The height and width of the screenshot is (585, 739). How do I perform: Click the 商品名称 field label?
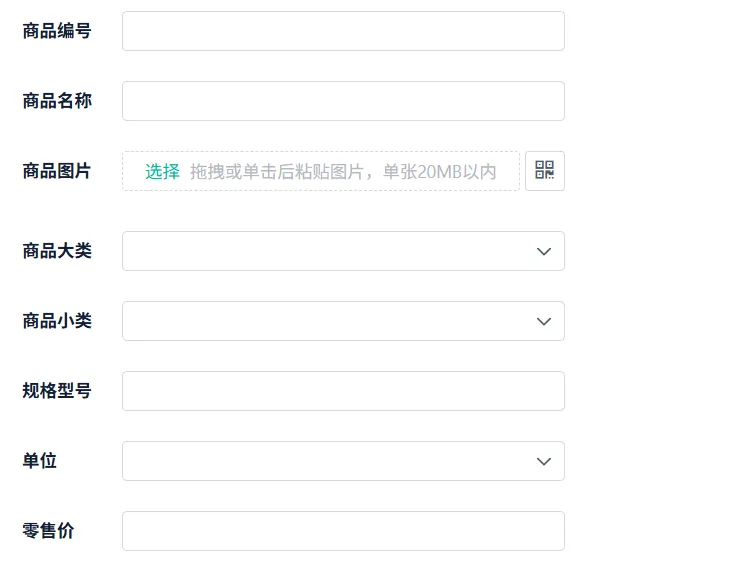click(x=57, y=101)
